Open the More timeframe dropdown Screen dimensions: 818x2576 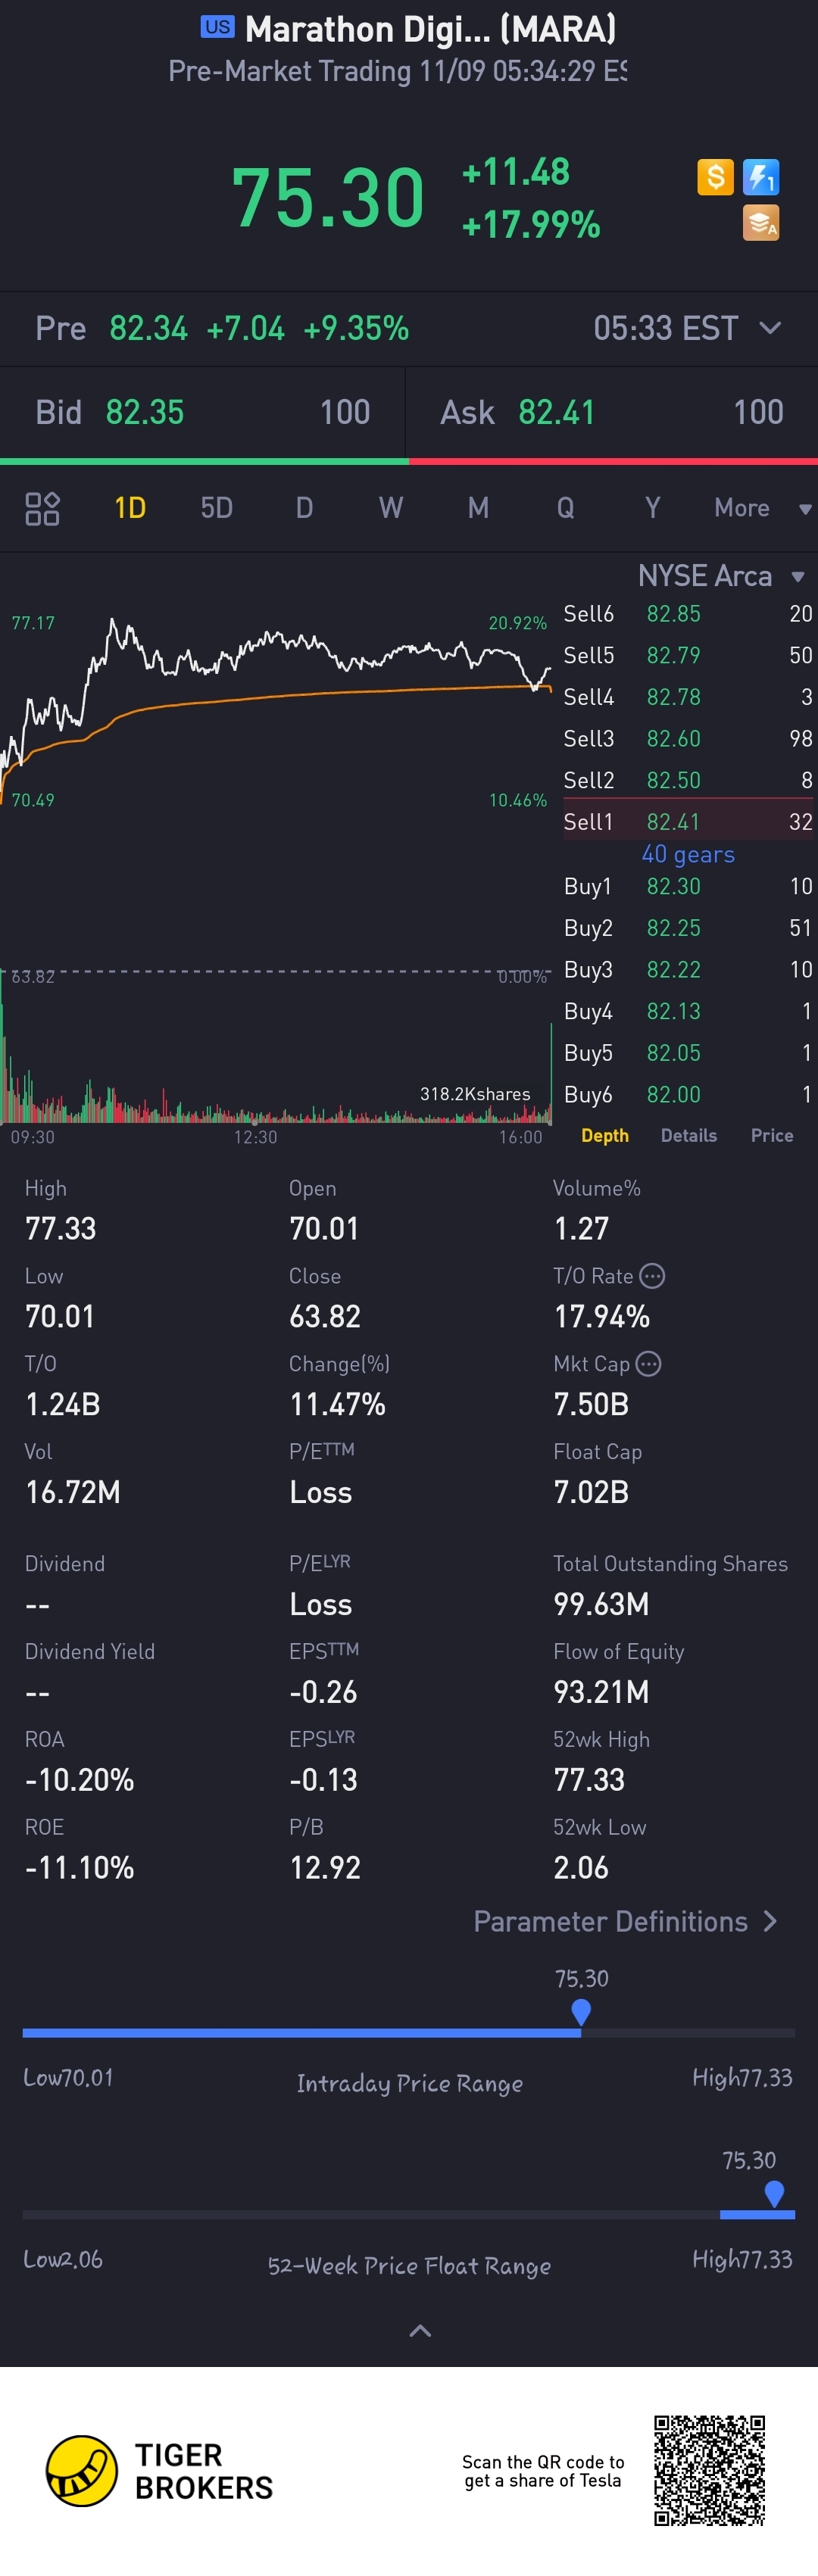763,508
